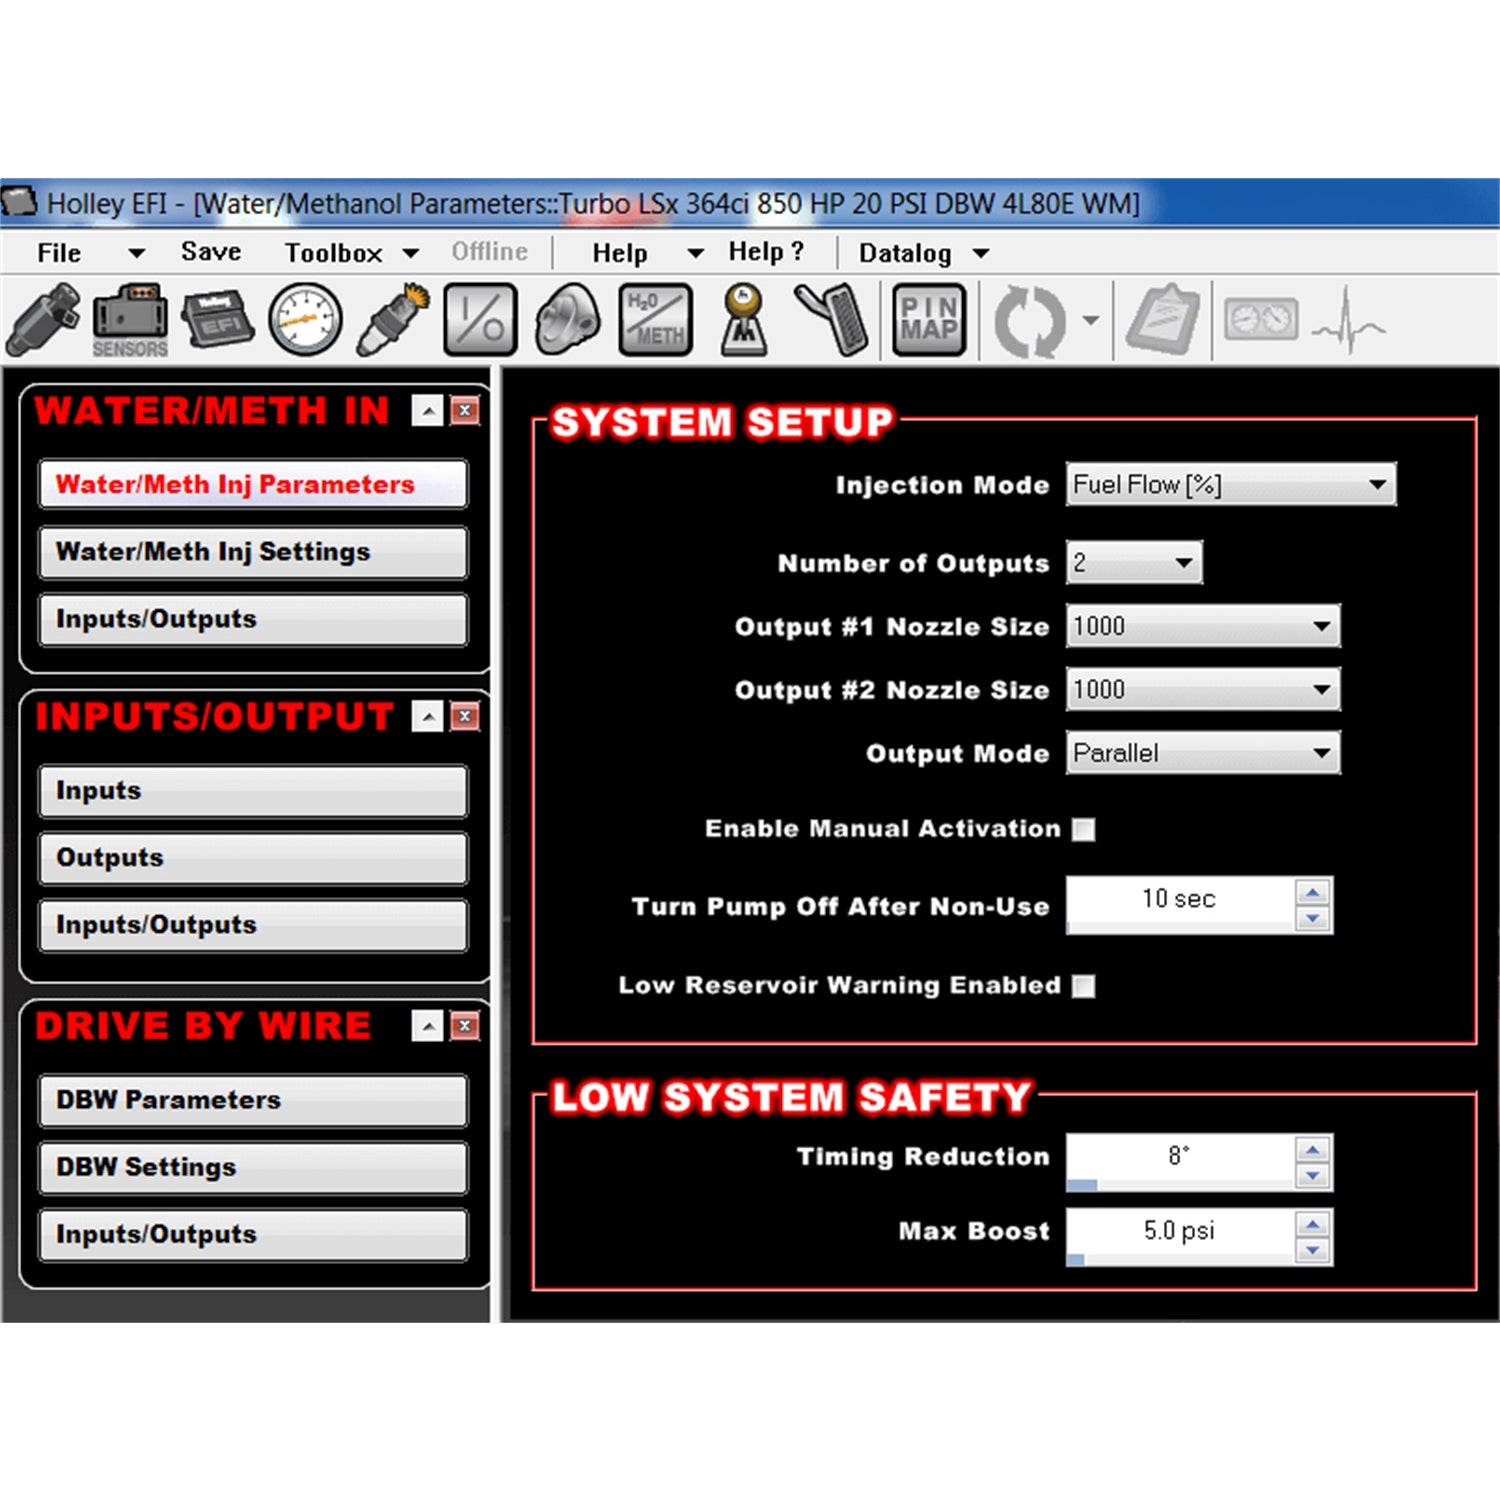The width and height of the screenshot is (1500, 1500).
Task: Collapse the Water/Meth panel with arrow button
Action: click(427, 410)
